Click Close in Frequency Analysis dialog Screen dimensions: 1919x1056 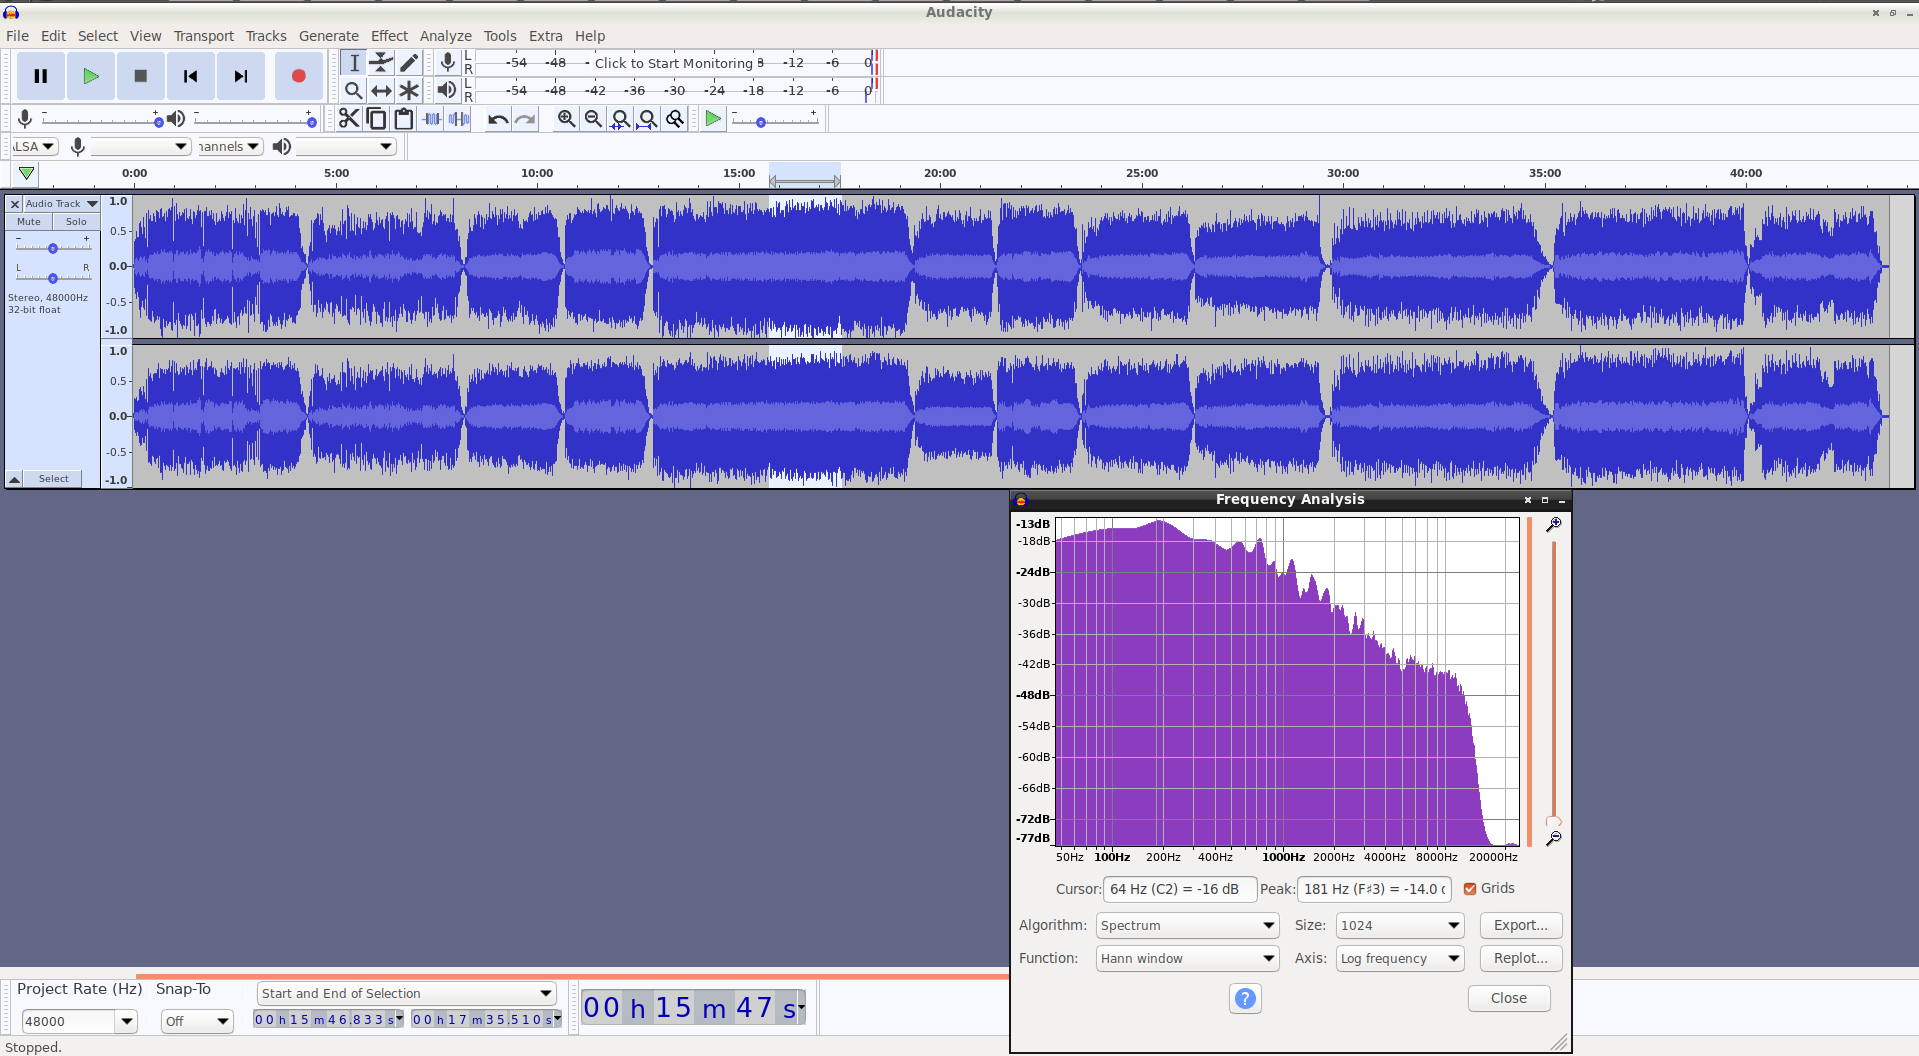(1509, 998)
